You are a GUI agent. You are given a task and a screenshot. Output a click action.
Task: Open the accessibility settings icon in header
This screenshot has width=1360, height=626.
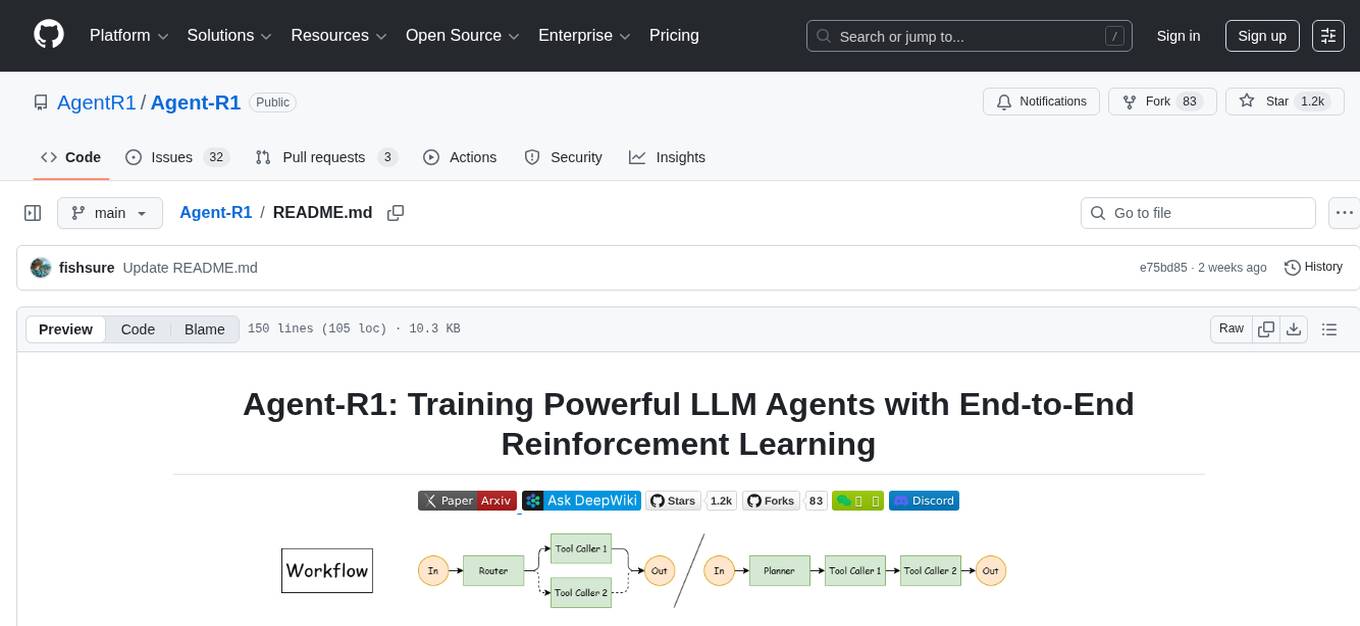[x=1328, y=36]
